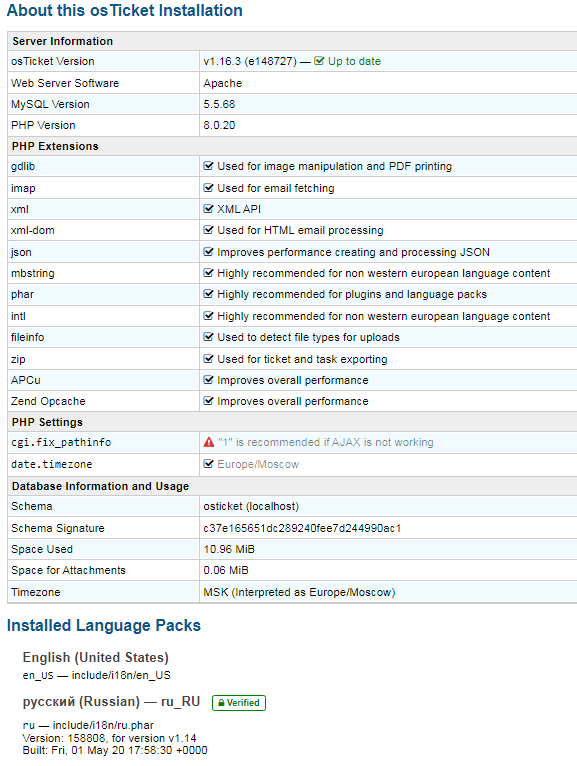Screen dimensions: 577x766
Task: Click the green Verified badge for Russian
Action: [239, 702]
